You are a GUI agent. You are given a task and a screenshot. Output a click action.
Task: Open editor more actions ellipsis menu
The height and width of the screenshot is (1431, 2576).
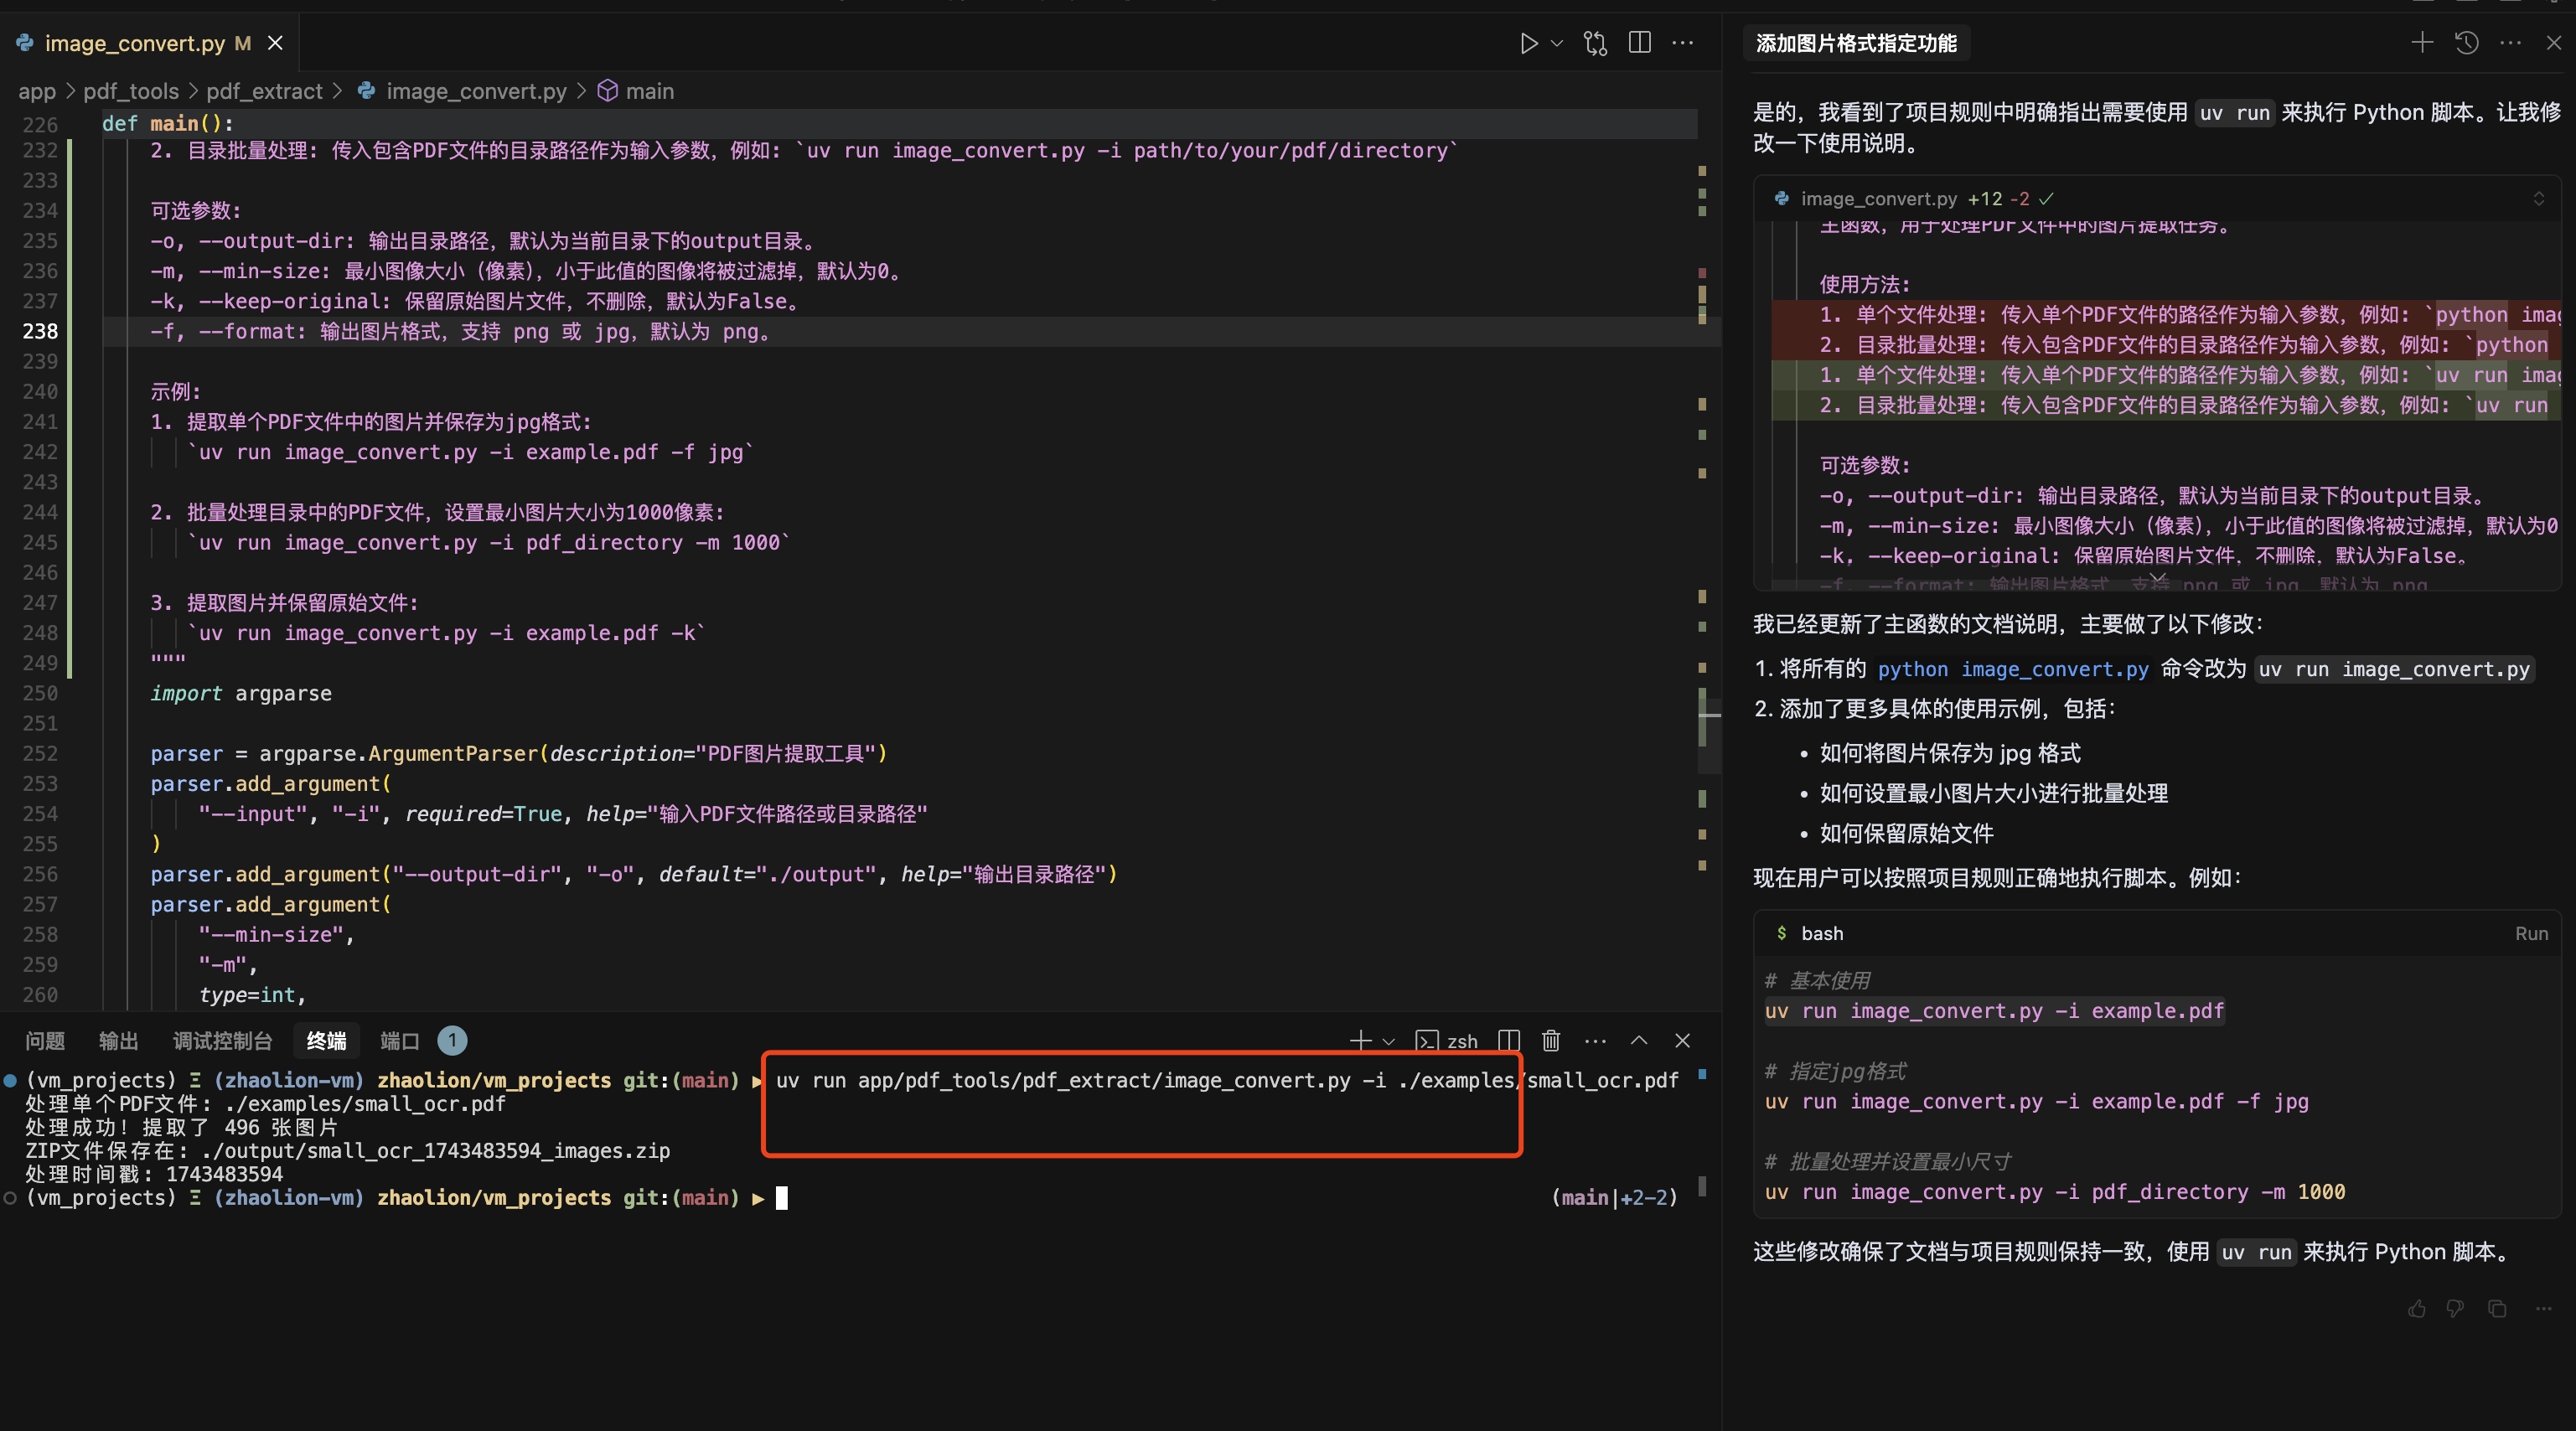(1683, 43)
